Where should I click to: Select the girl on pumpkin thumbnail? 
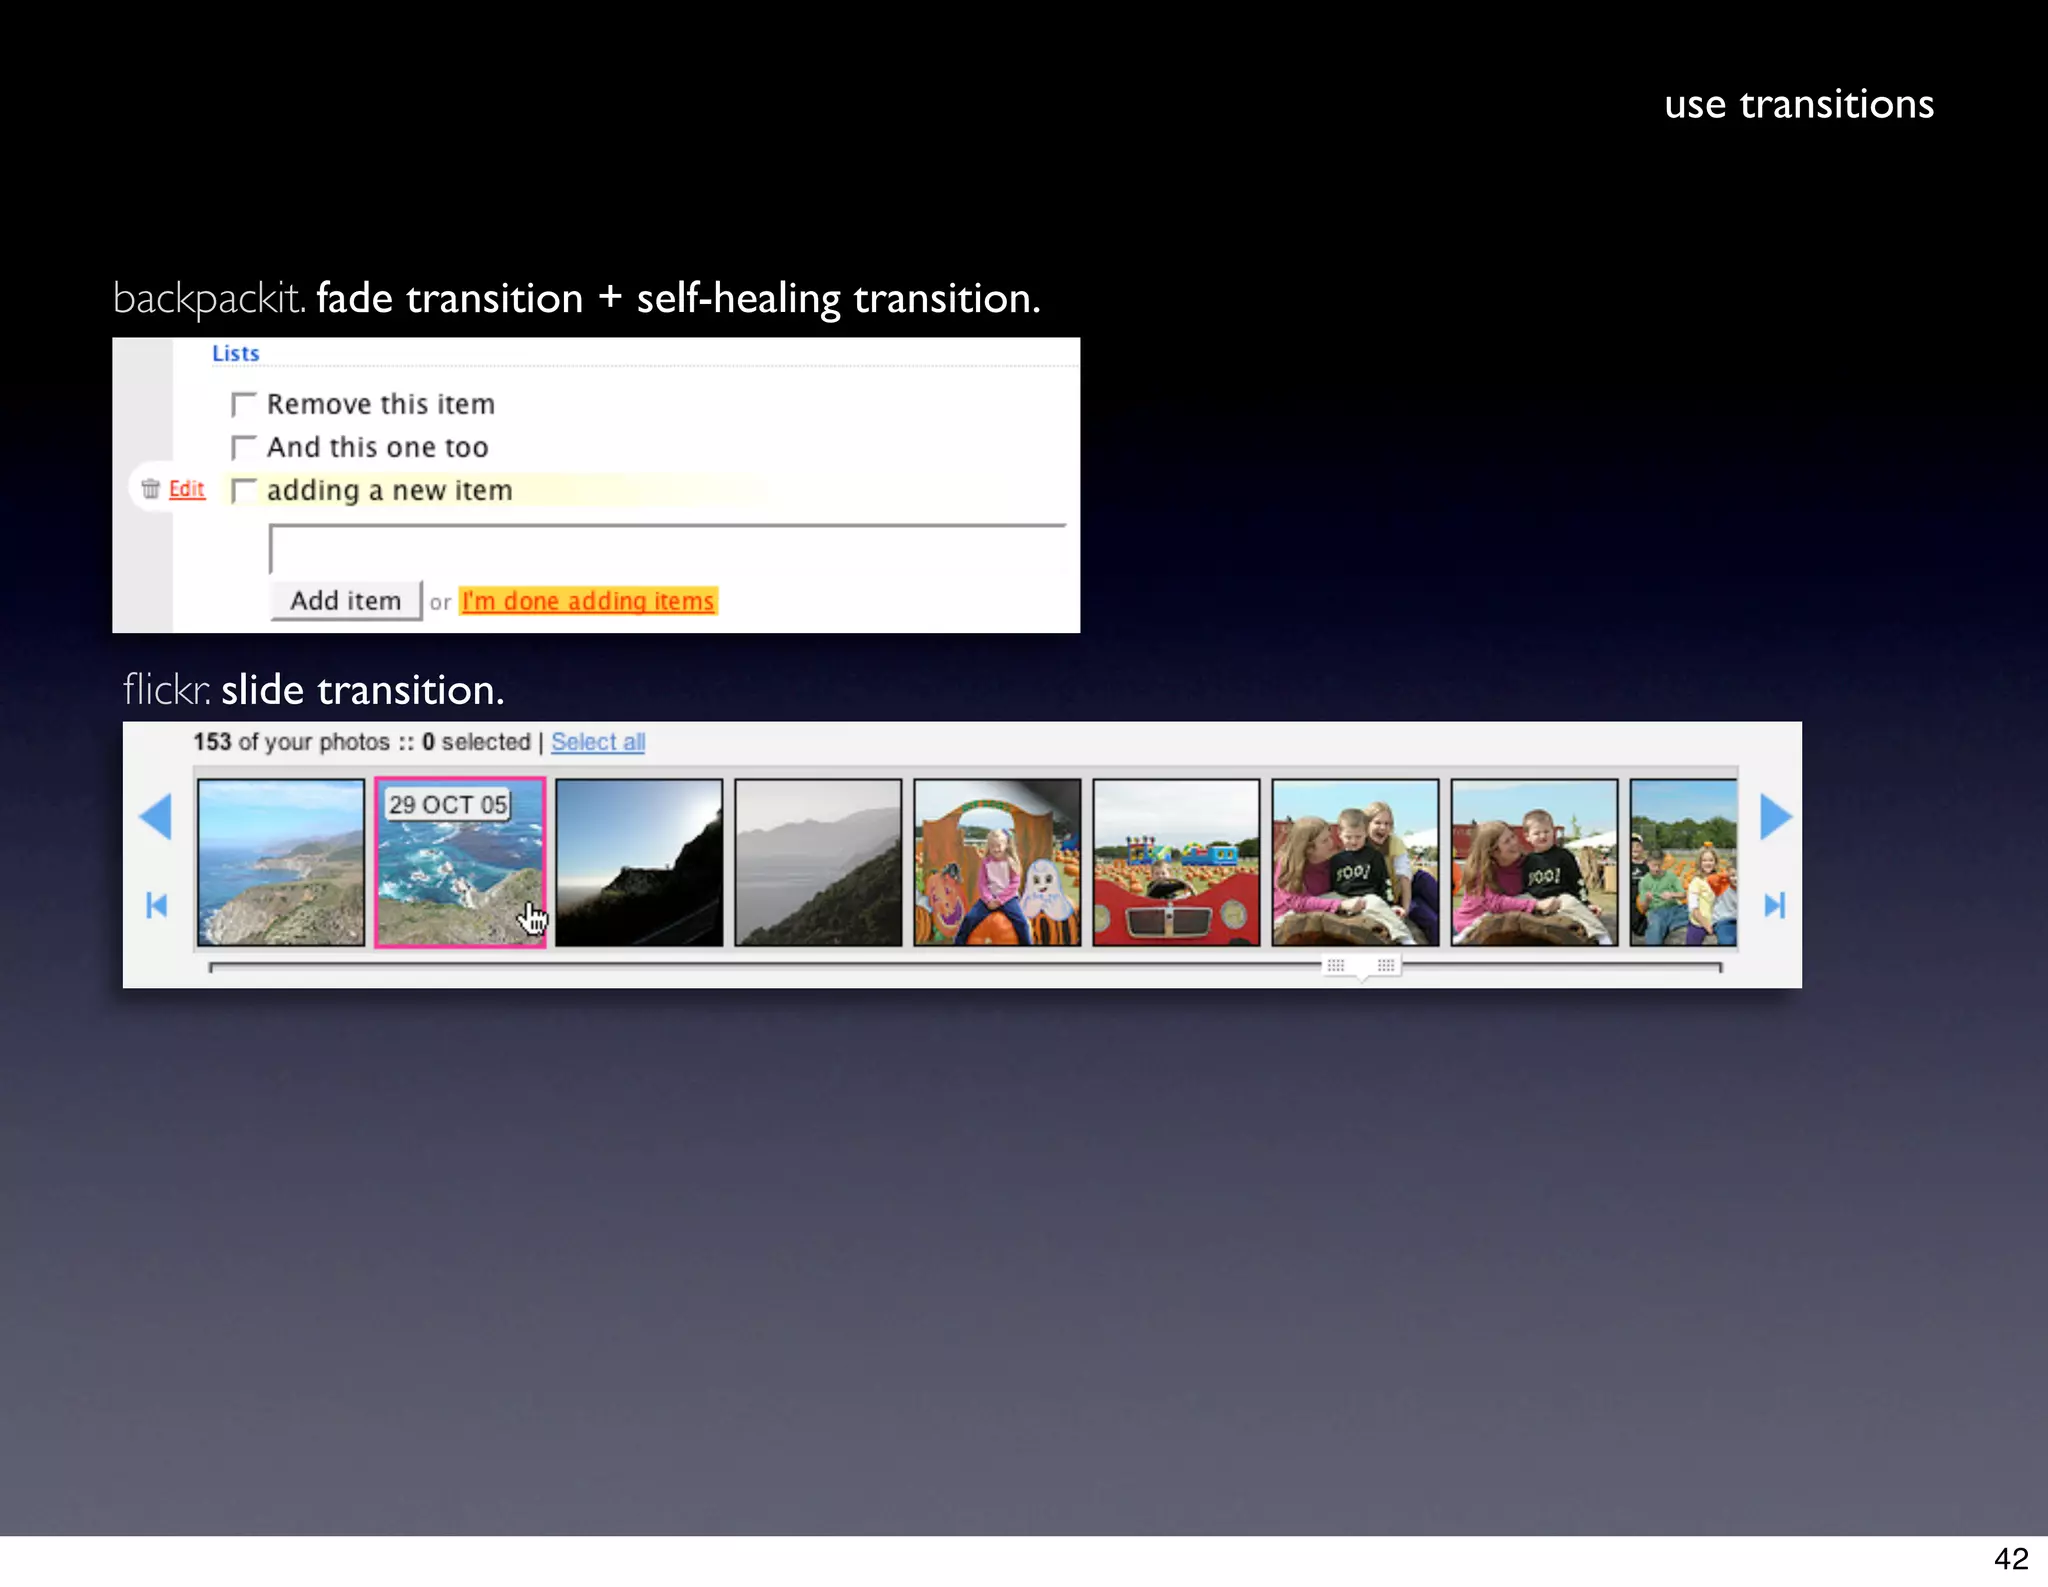997,862
